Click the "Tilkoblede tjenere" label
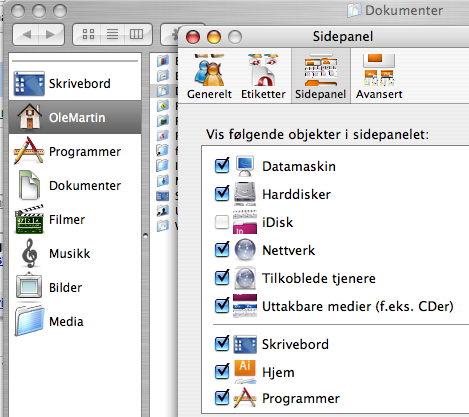Viewport: 469px width, 417px height. tap(319, 278)
